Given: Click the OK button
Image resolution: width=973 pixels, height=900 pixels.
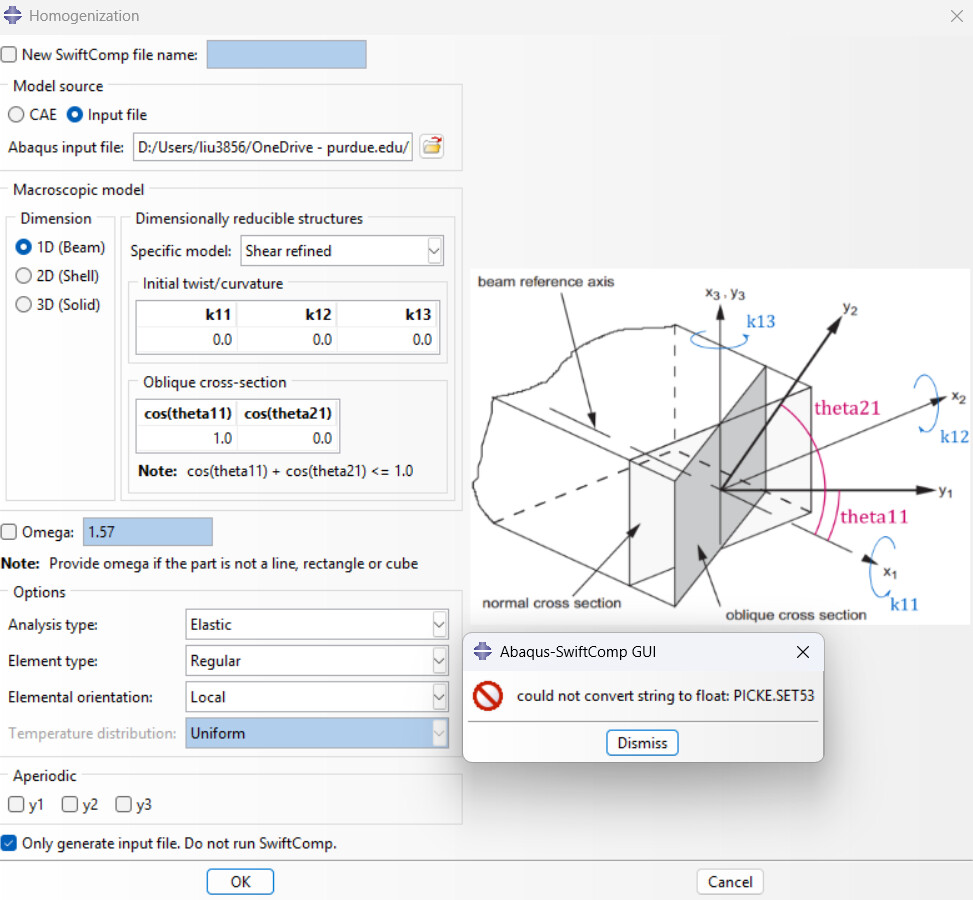Looking at the screenshot, I should 240,882.
